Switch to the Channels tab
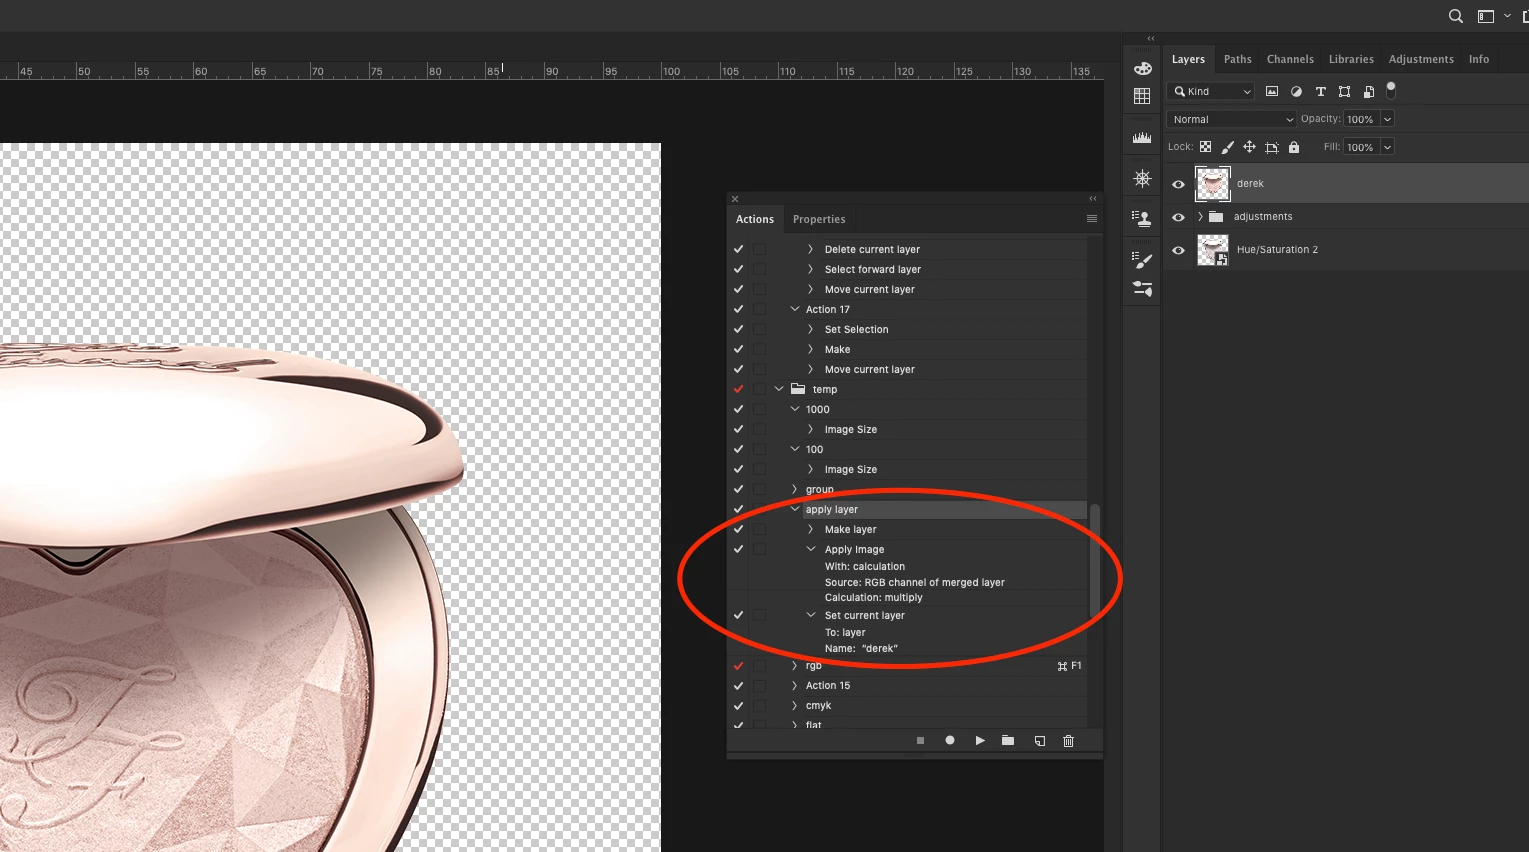 tap(1290, 59)
